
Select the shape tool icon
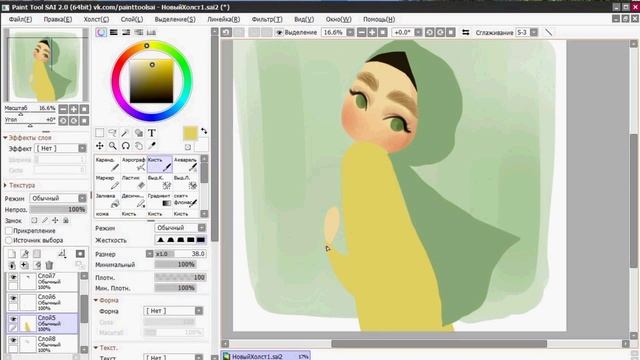(138, 133)
